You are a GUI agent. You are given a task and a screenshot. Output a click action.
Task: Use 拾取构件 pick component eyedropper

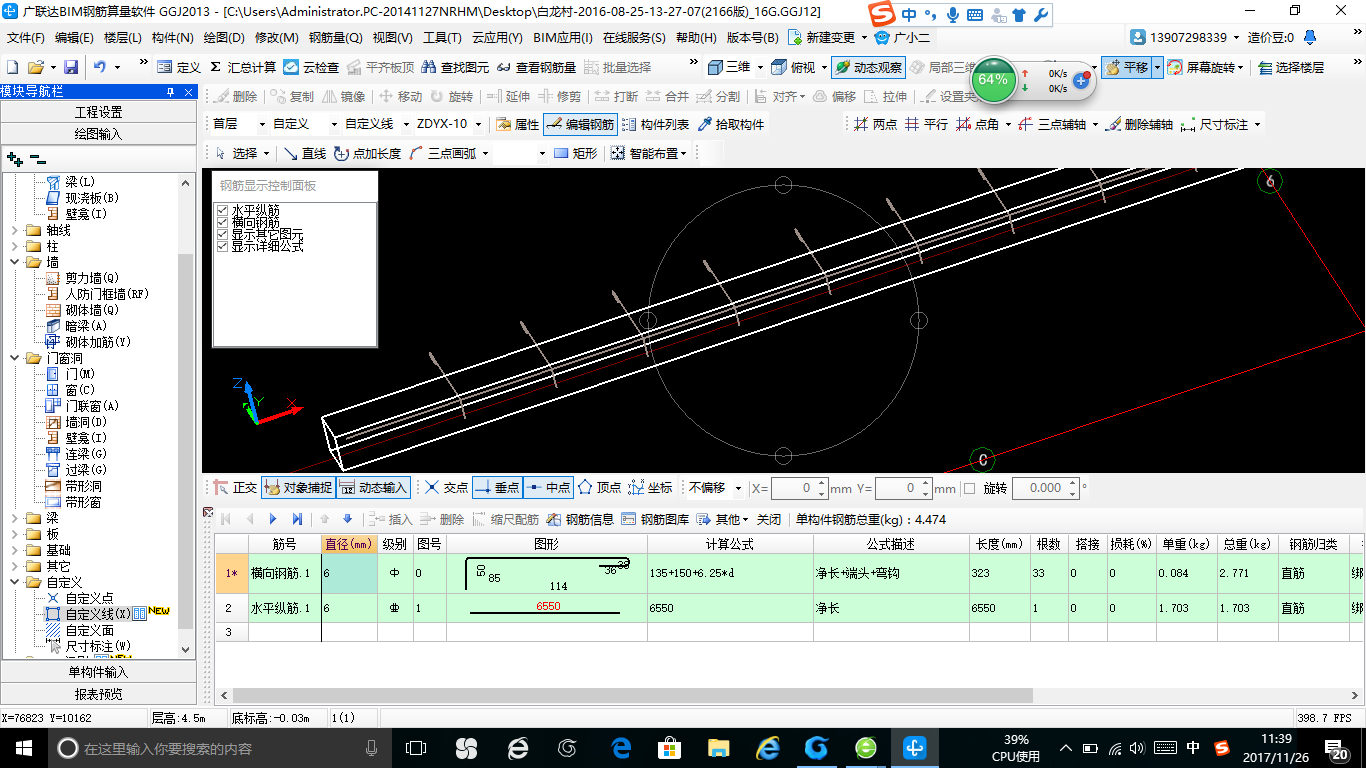coord(731,125)
